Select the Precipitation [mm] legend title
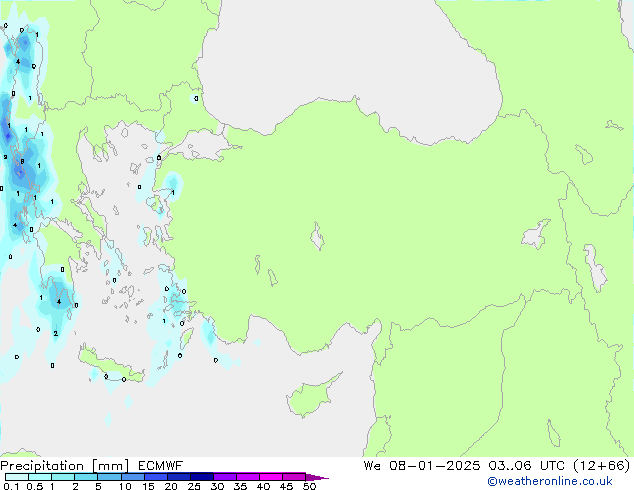The width and height of the screenshot is (634, 490). coord(62,466)
